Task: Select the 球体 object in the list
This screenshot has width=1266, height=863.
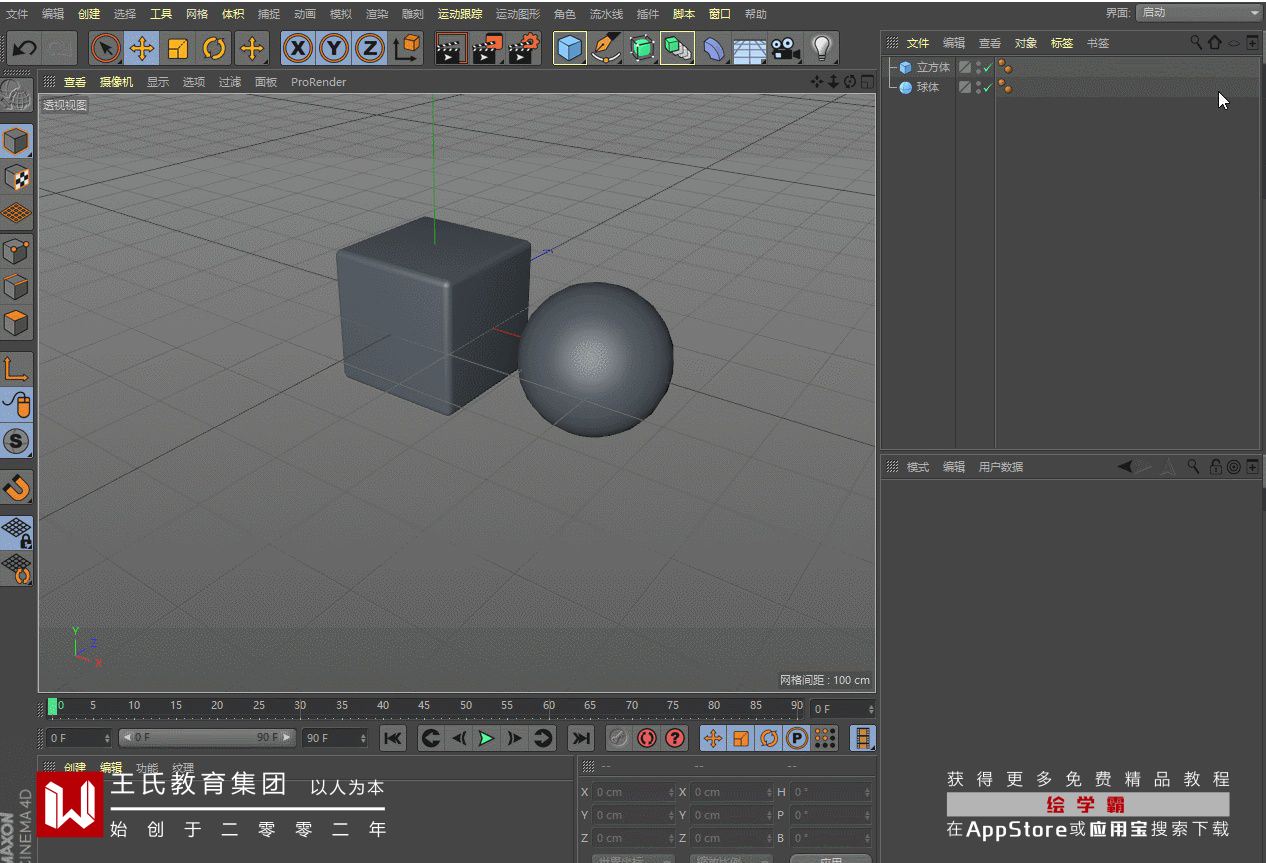Action: 927,88
